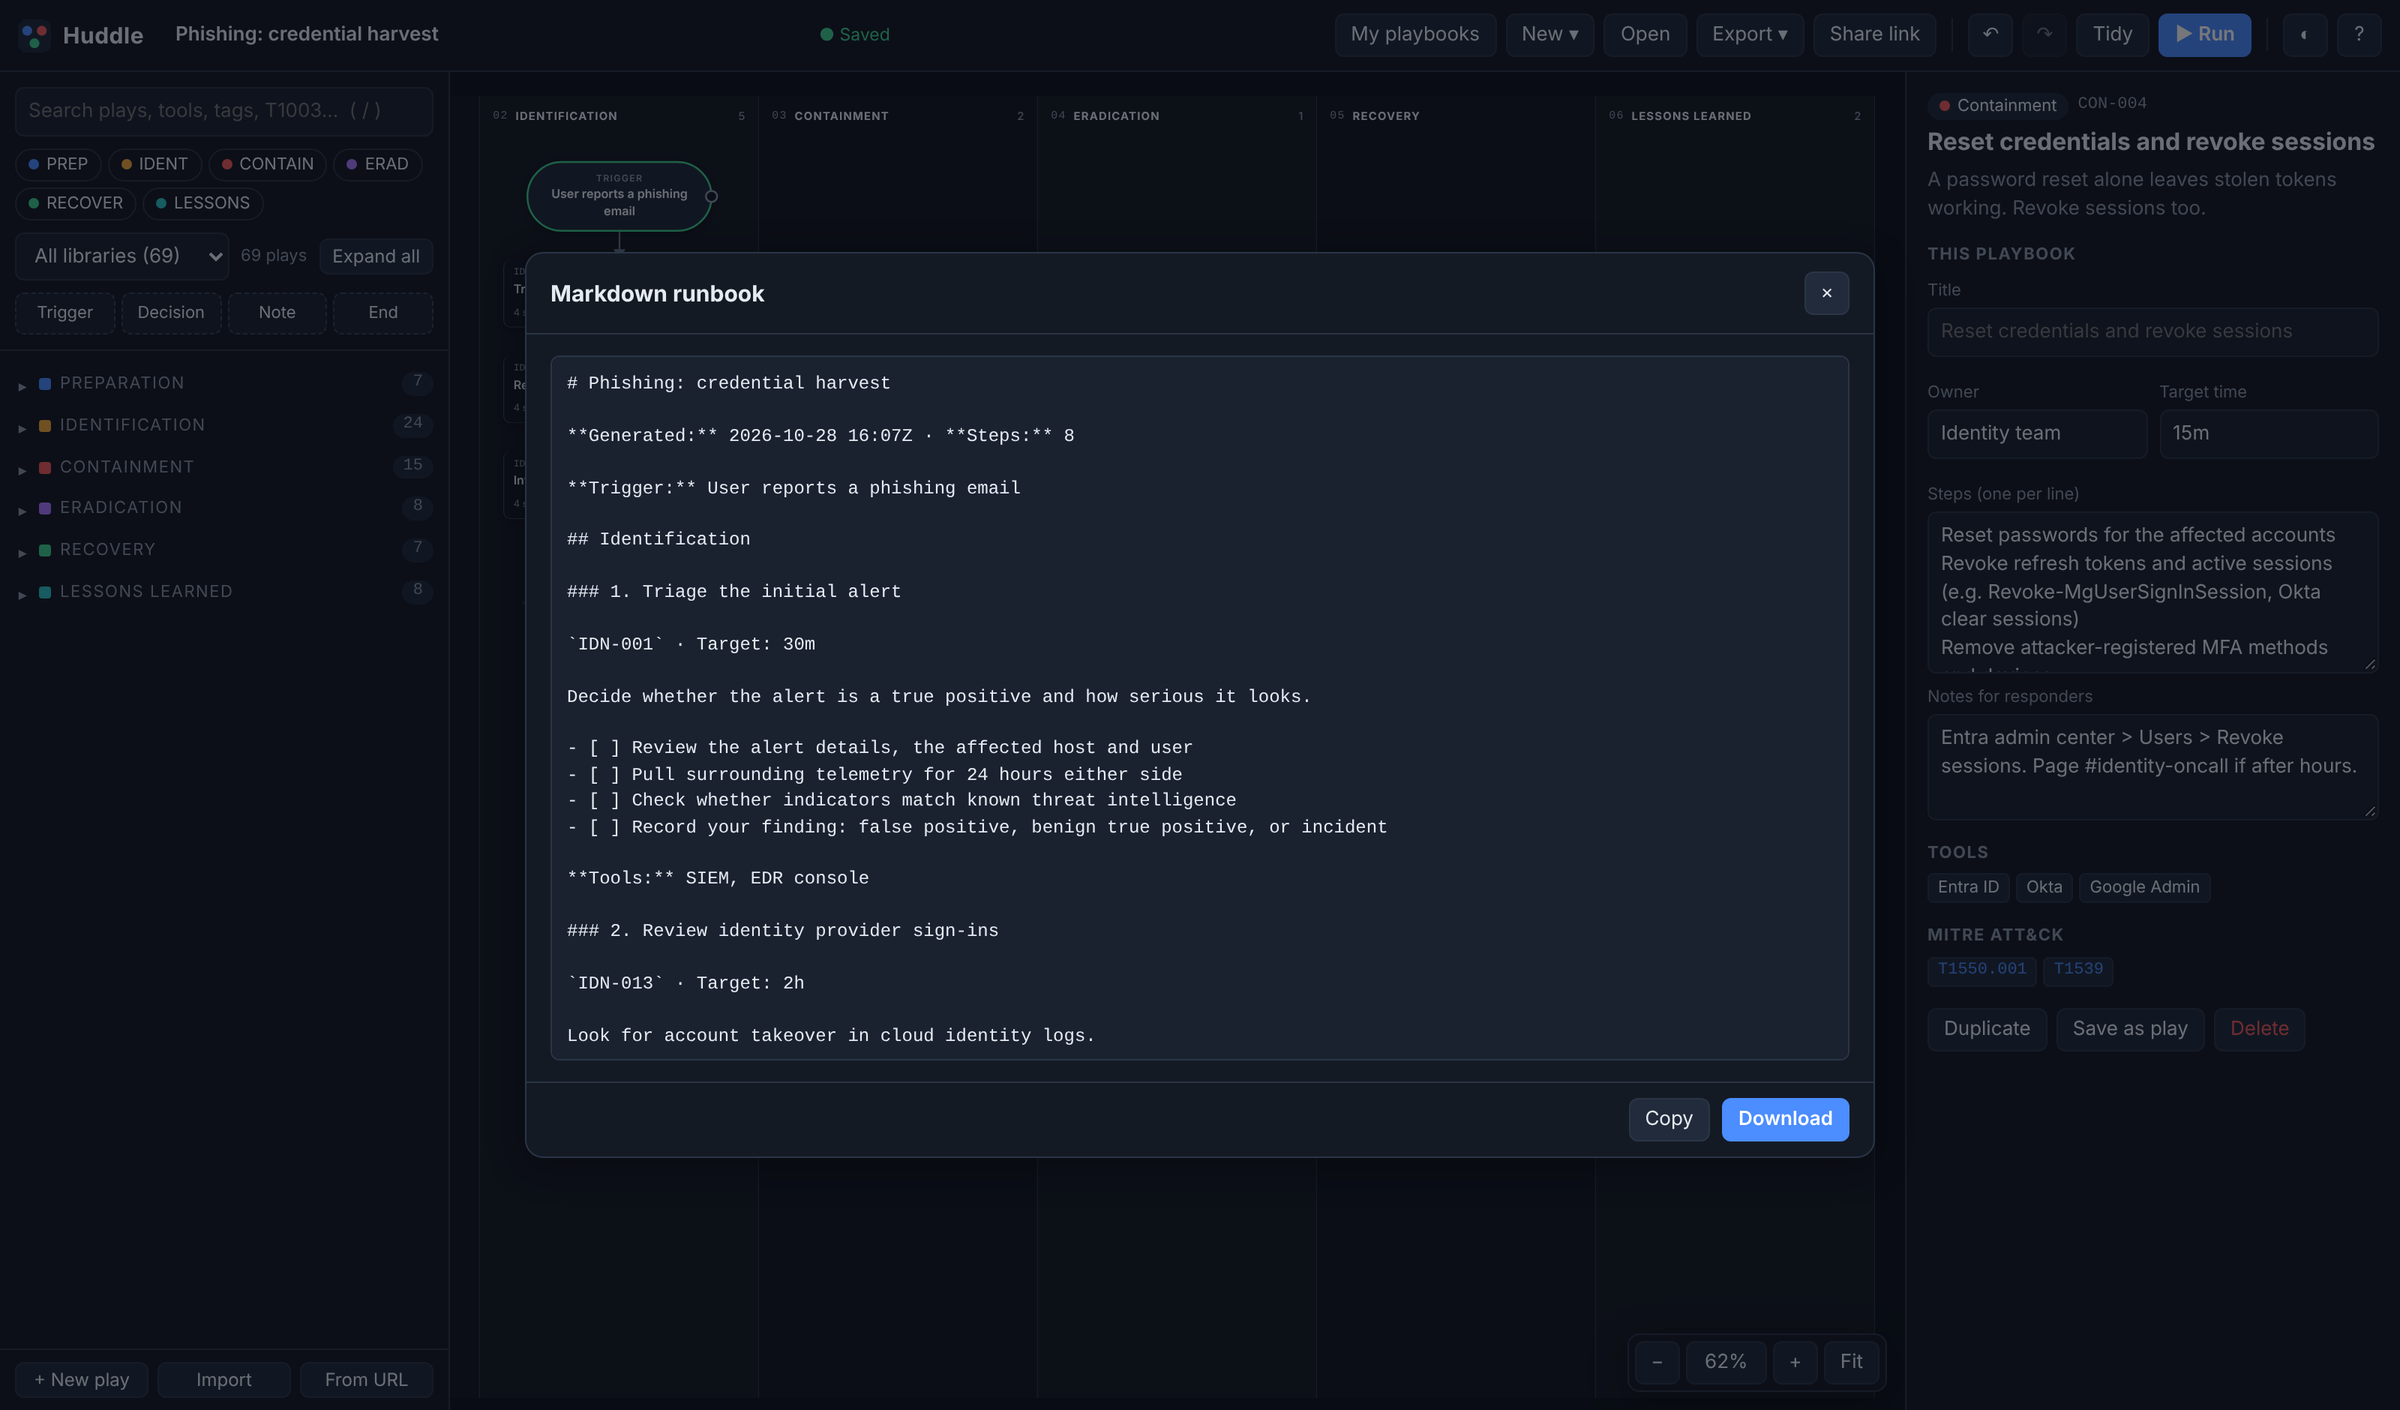
Task: Run the playbook
Action: point(2204,35)
